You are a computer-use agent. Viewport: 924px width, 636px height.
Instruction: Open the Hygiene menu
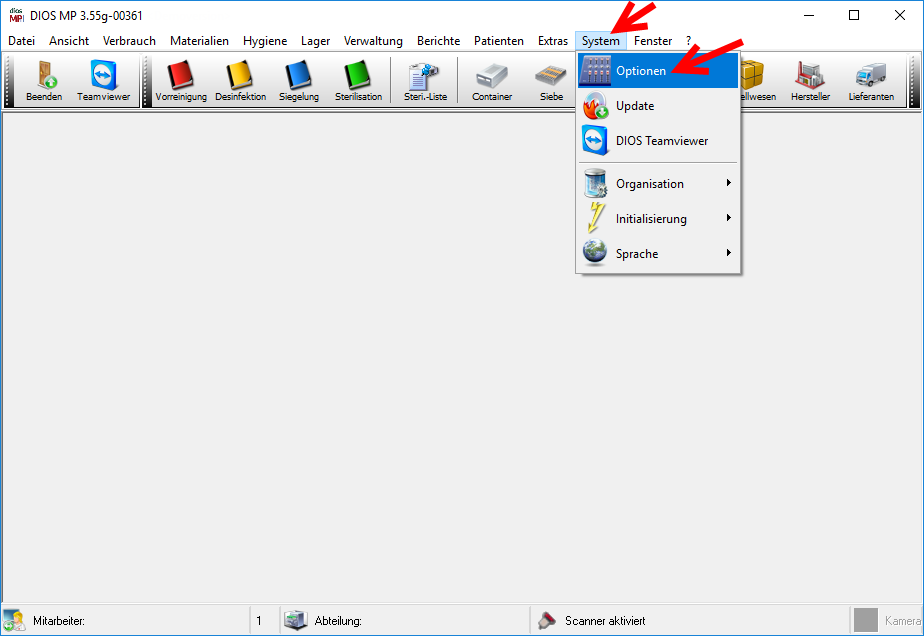point(265,41)
